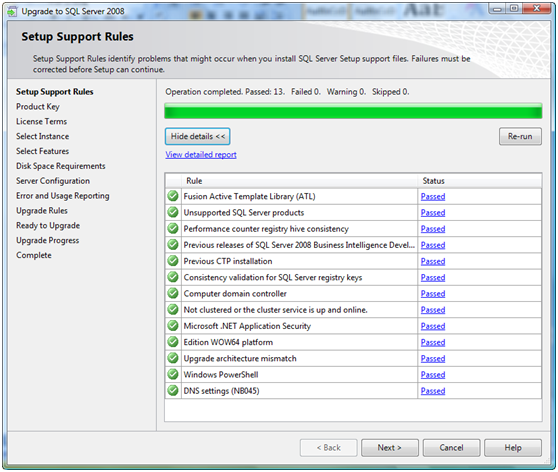This screenshot has width=558, height=472.
Task: Click green check icon for Windows PowerShell
Action: pos(173,374)
